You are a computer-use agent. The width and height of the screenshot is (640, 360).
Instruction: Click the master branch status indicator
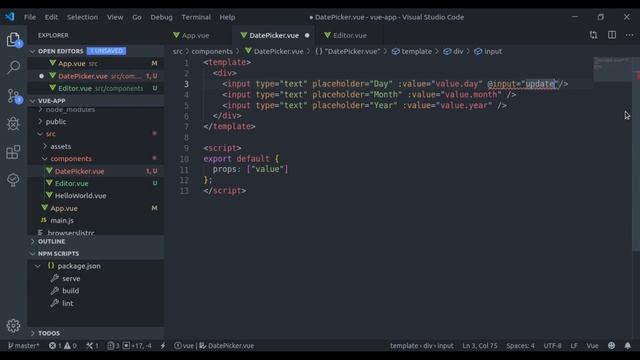(x=24, y=346)
